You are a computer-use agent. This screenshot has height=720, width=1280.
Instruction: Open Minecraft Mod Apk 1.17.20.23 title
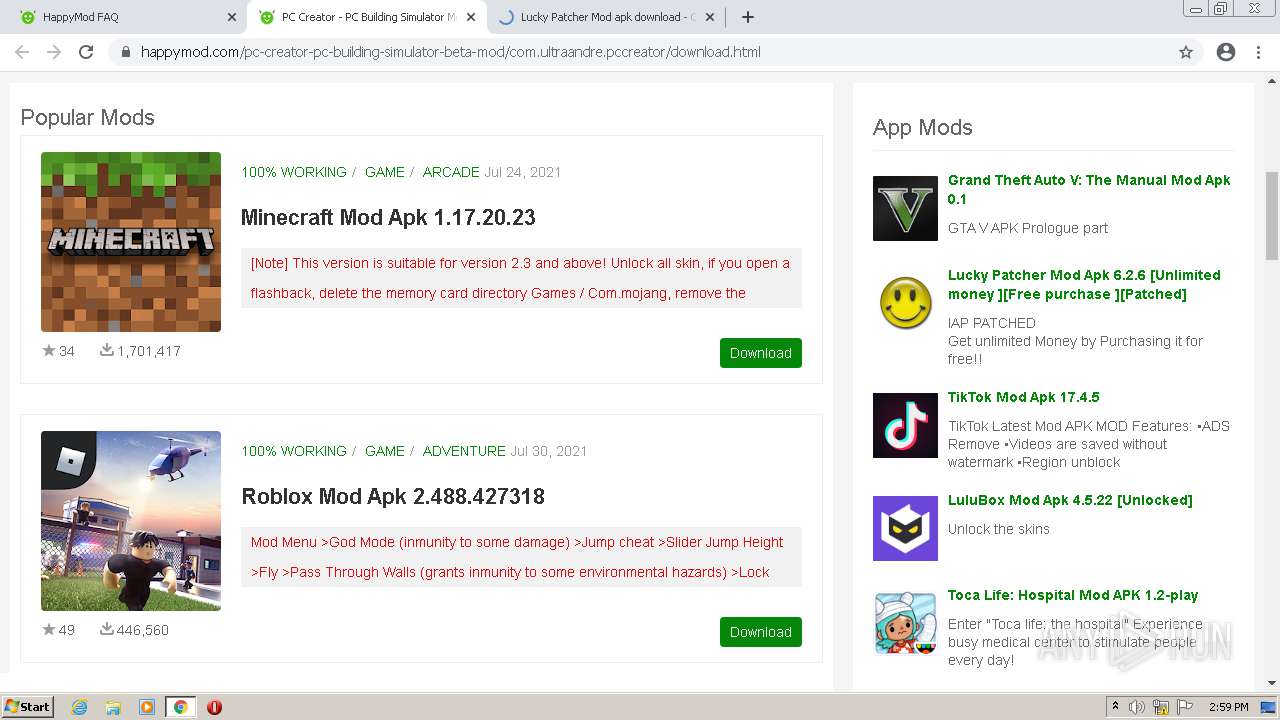click(x=388, y=217)
